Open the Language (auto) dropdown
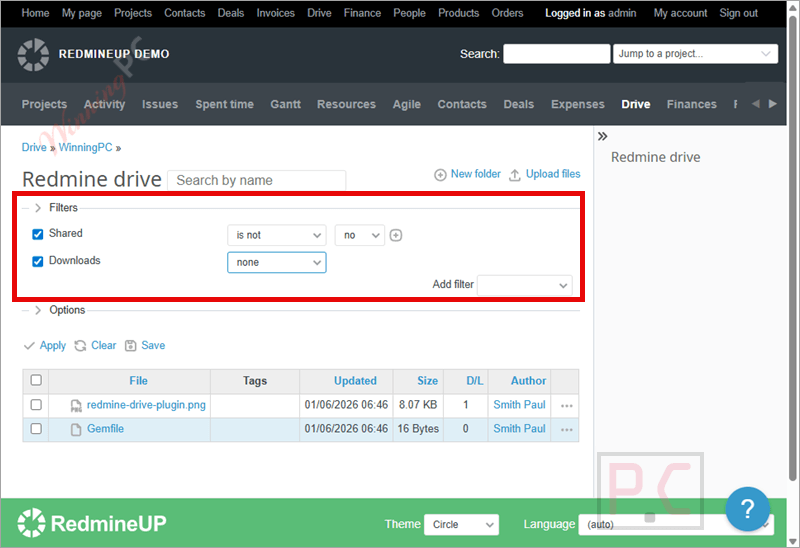Viewport: 800px width, 548px height. [x=676, y=525]
